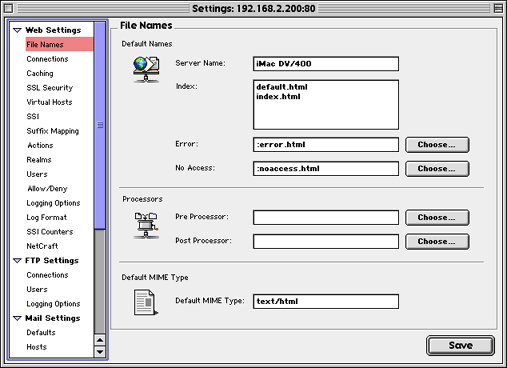Click the Default MIME Type field
507x368 pixels.
tap(326, 301)
